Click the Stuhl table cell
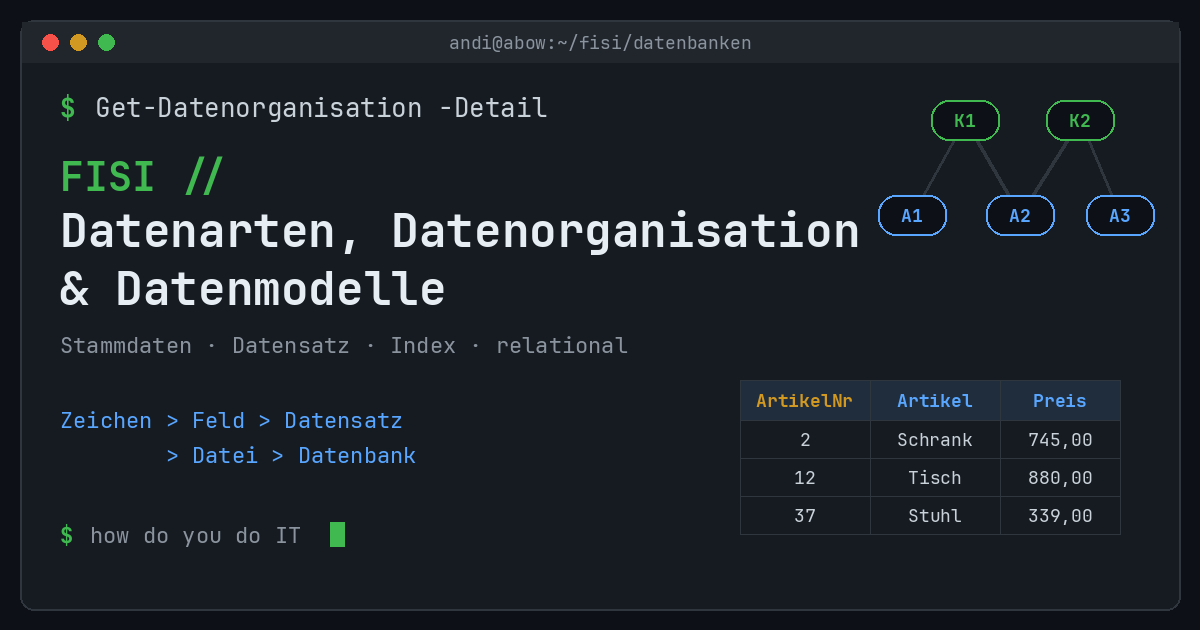The image size is (1200, 630). pos(935,516)
